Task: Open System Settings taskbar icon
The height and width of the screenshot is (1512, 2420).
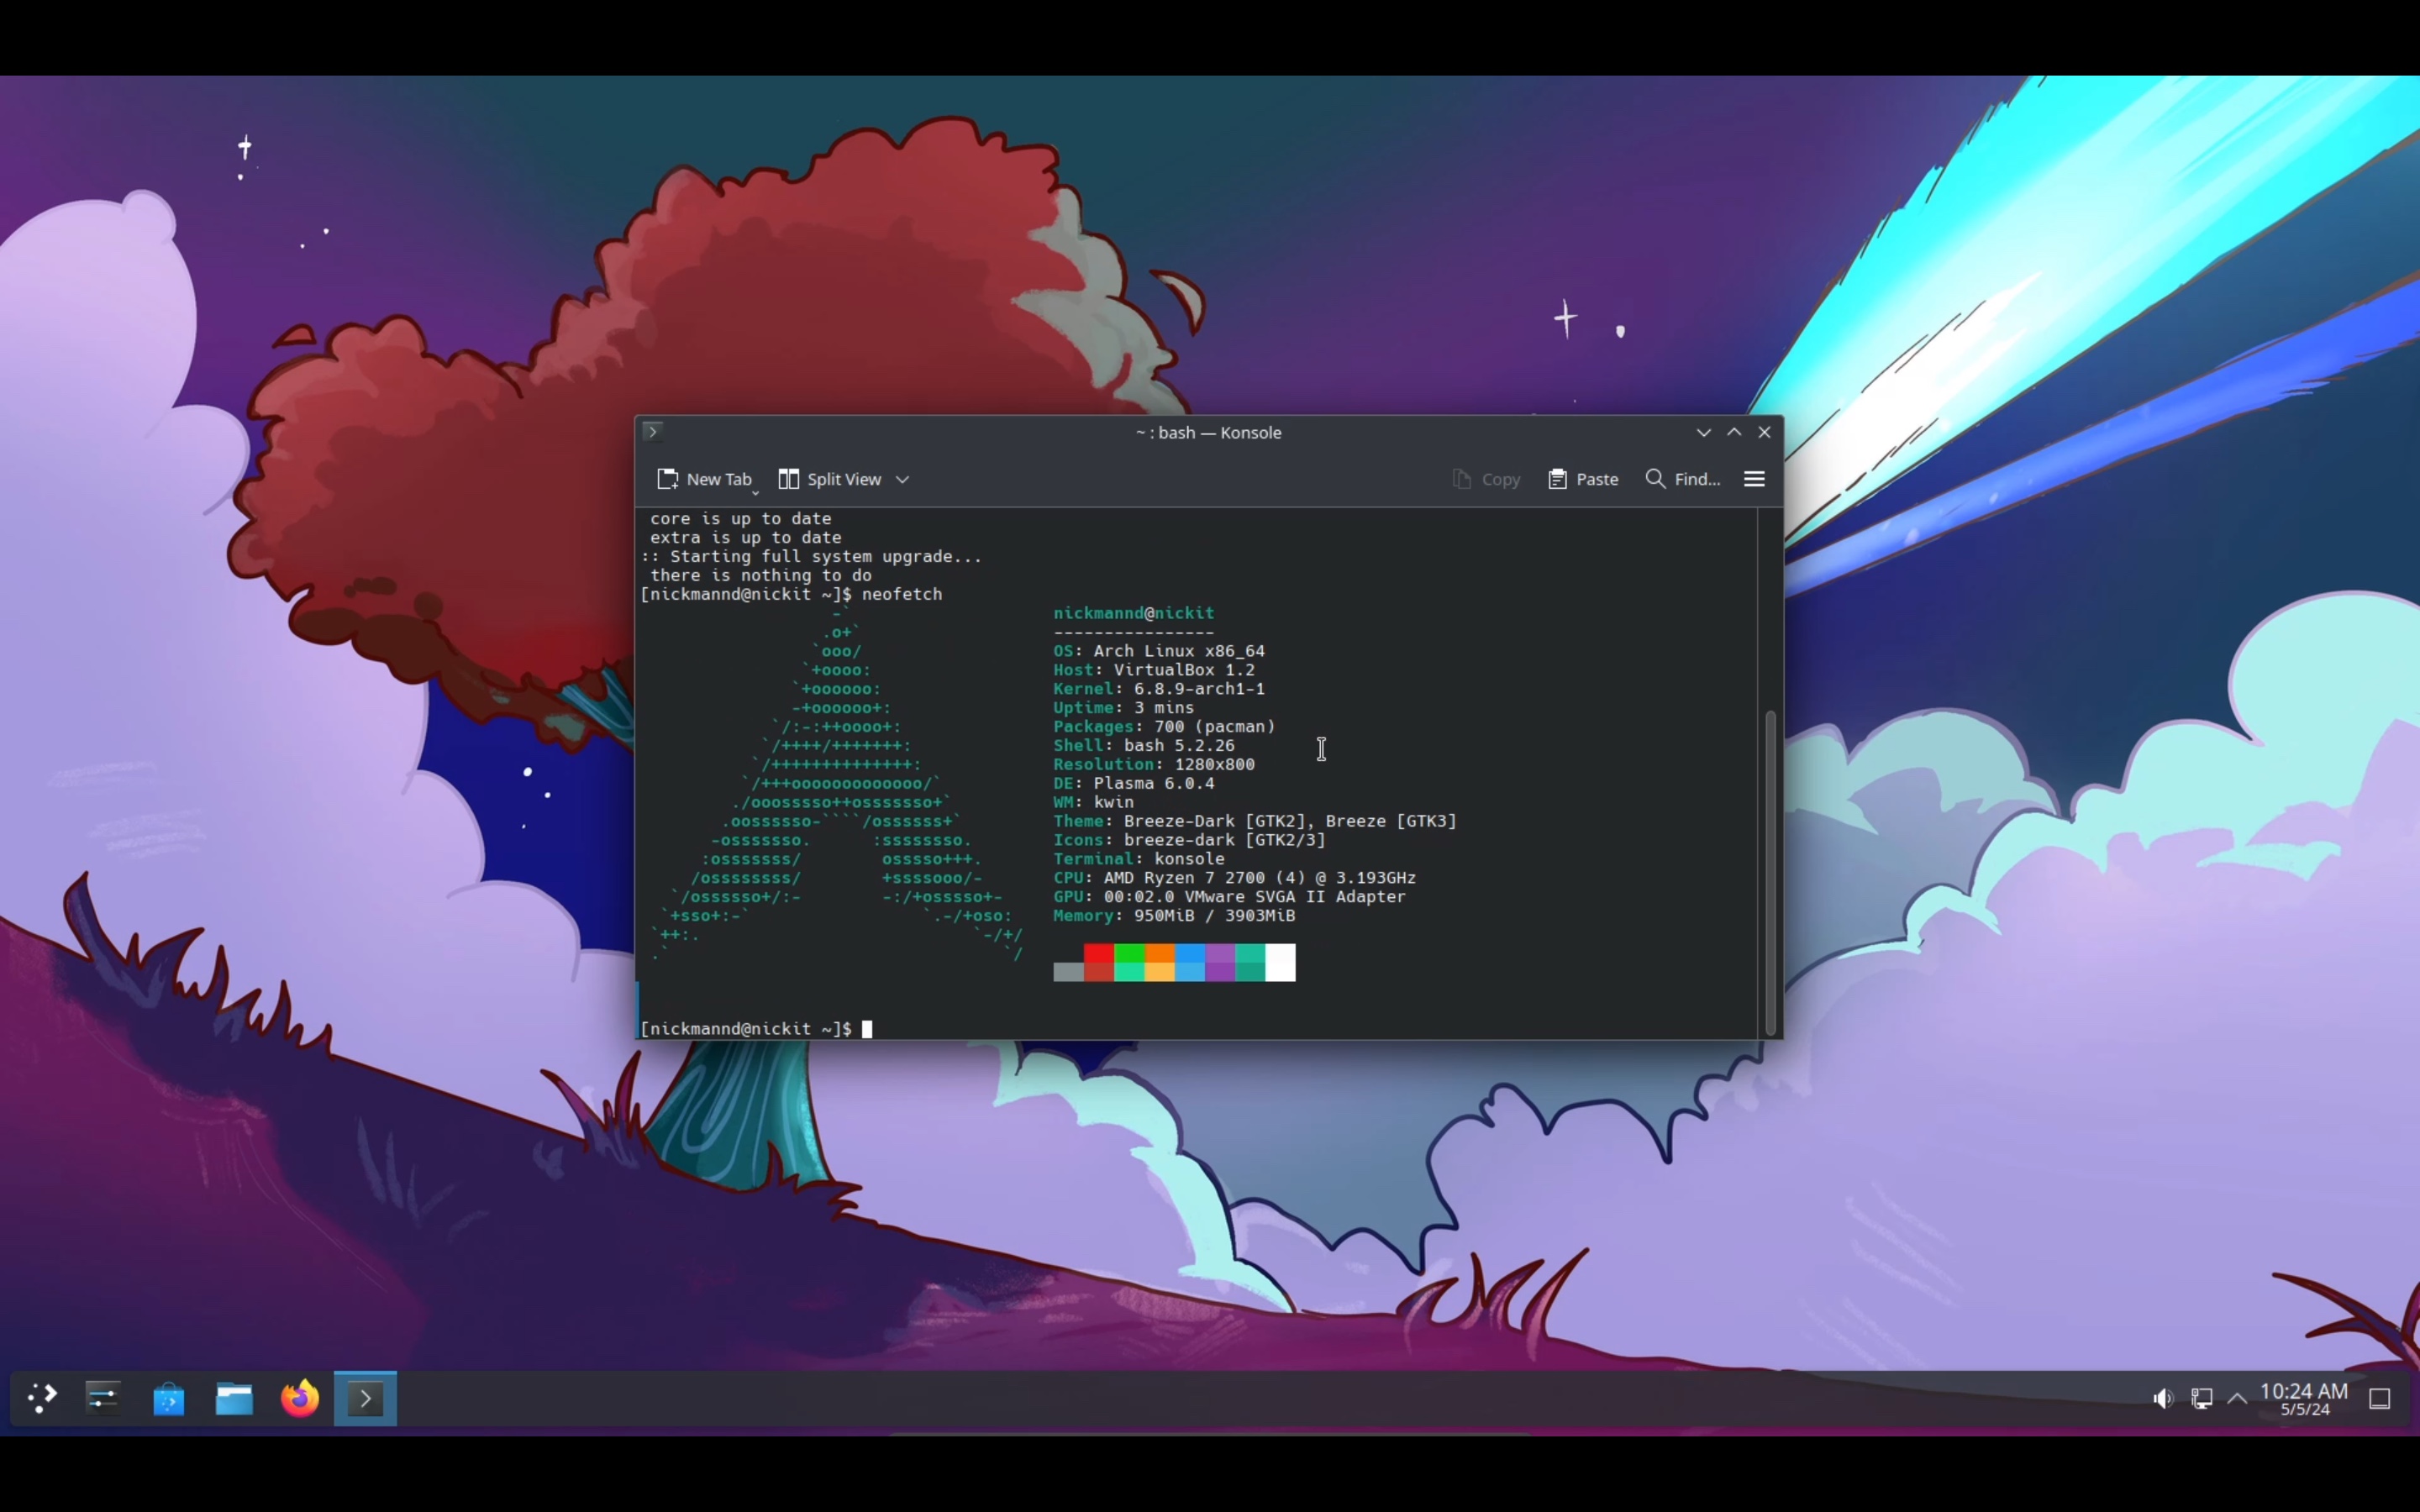Action: (x=102, y=1398)
